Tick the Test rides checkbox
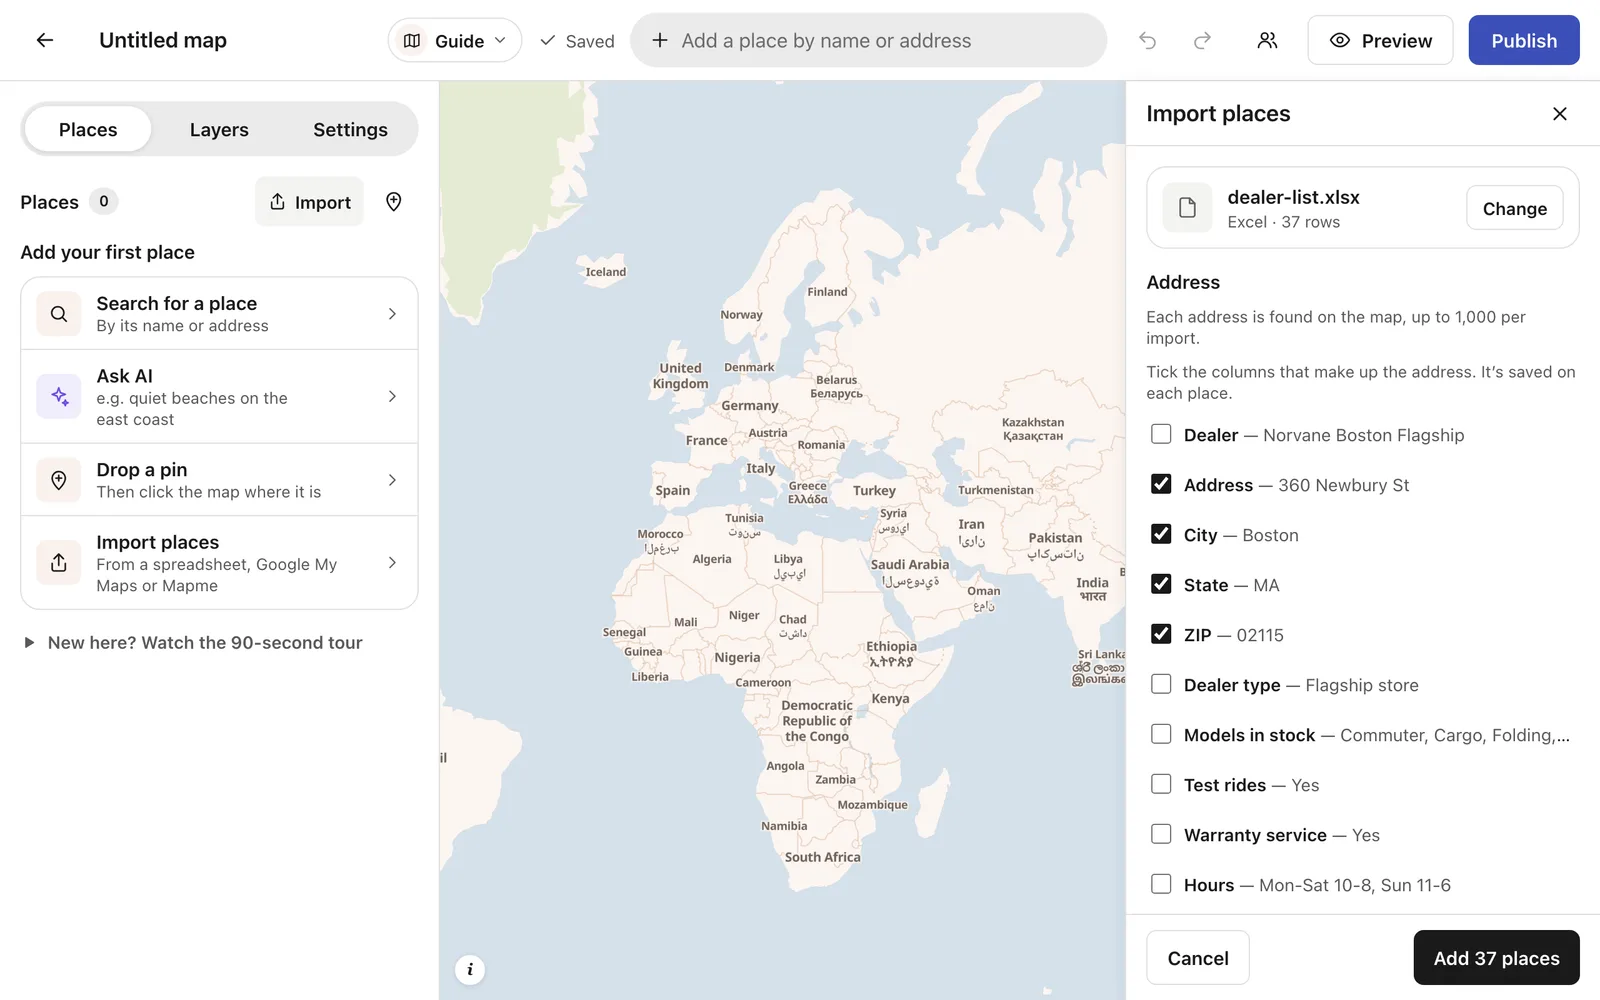The image size is (1600, 1000). point(1161,784)
